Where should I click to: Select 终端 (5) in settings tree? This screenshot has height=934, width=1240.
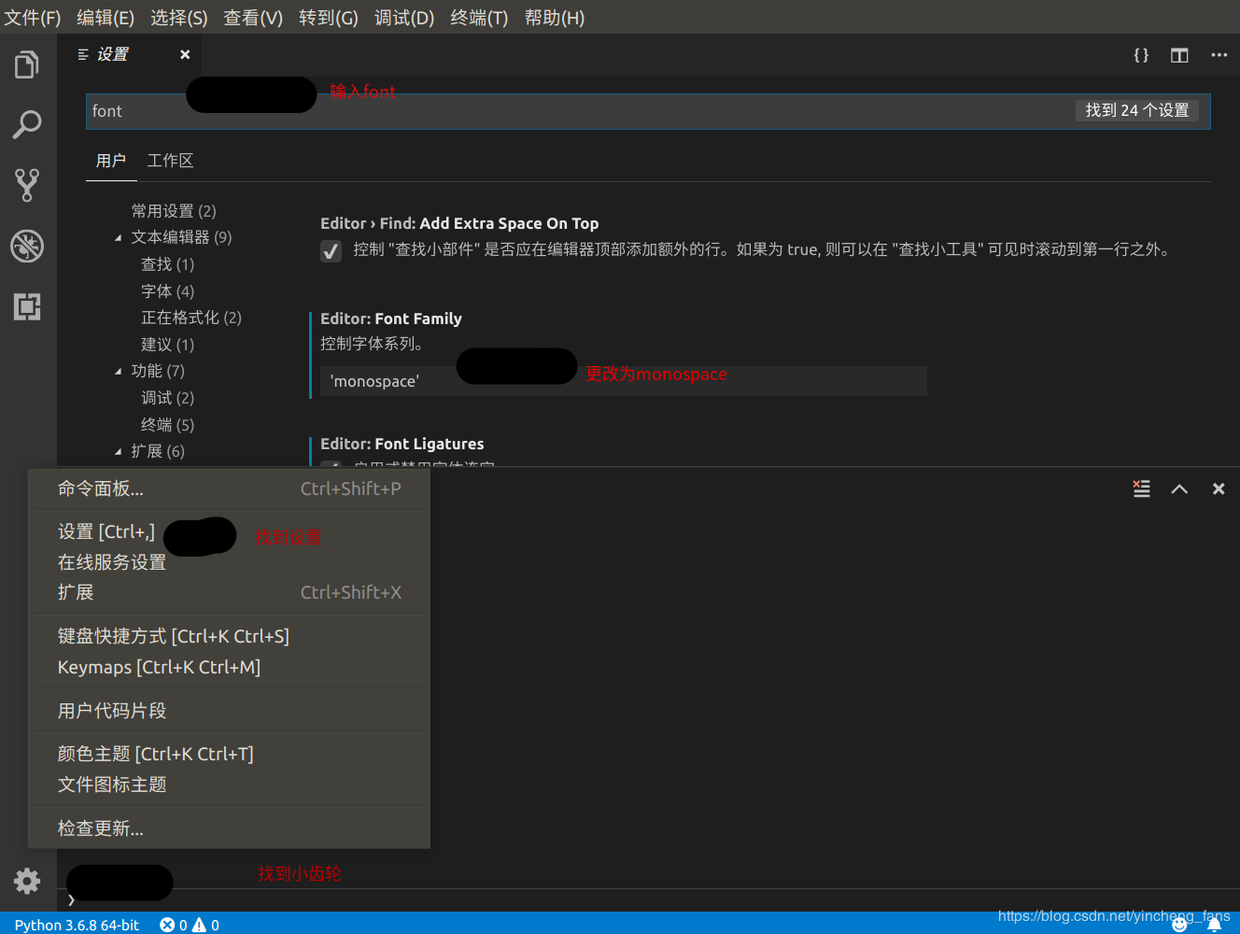point(167,425)
